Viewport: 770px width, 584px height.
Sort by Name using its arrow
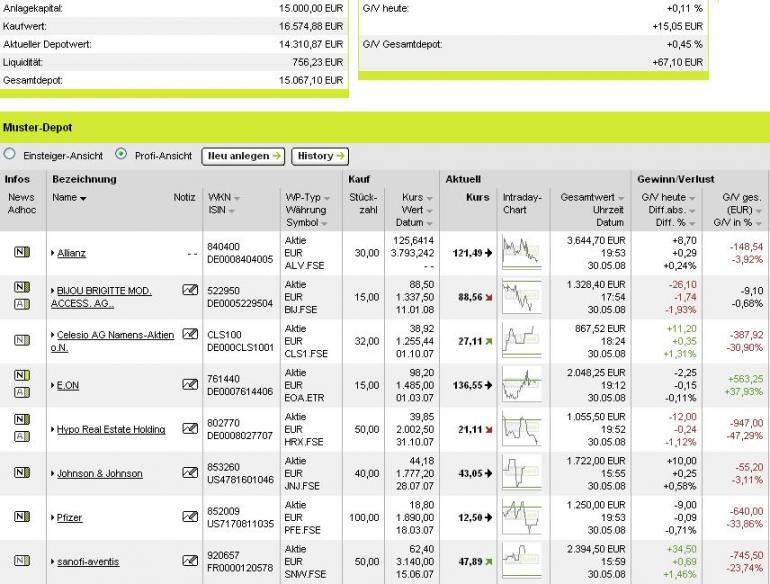click(83, 198)
